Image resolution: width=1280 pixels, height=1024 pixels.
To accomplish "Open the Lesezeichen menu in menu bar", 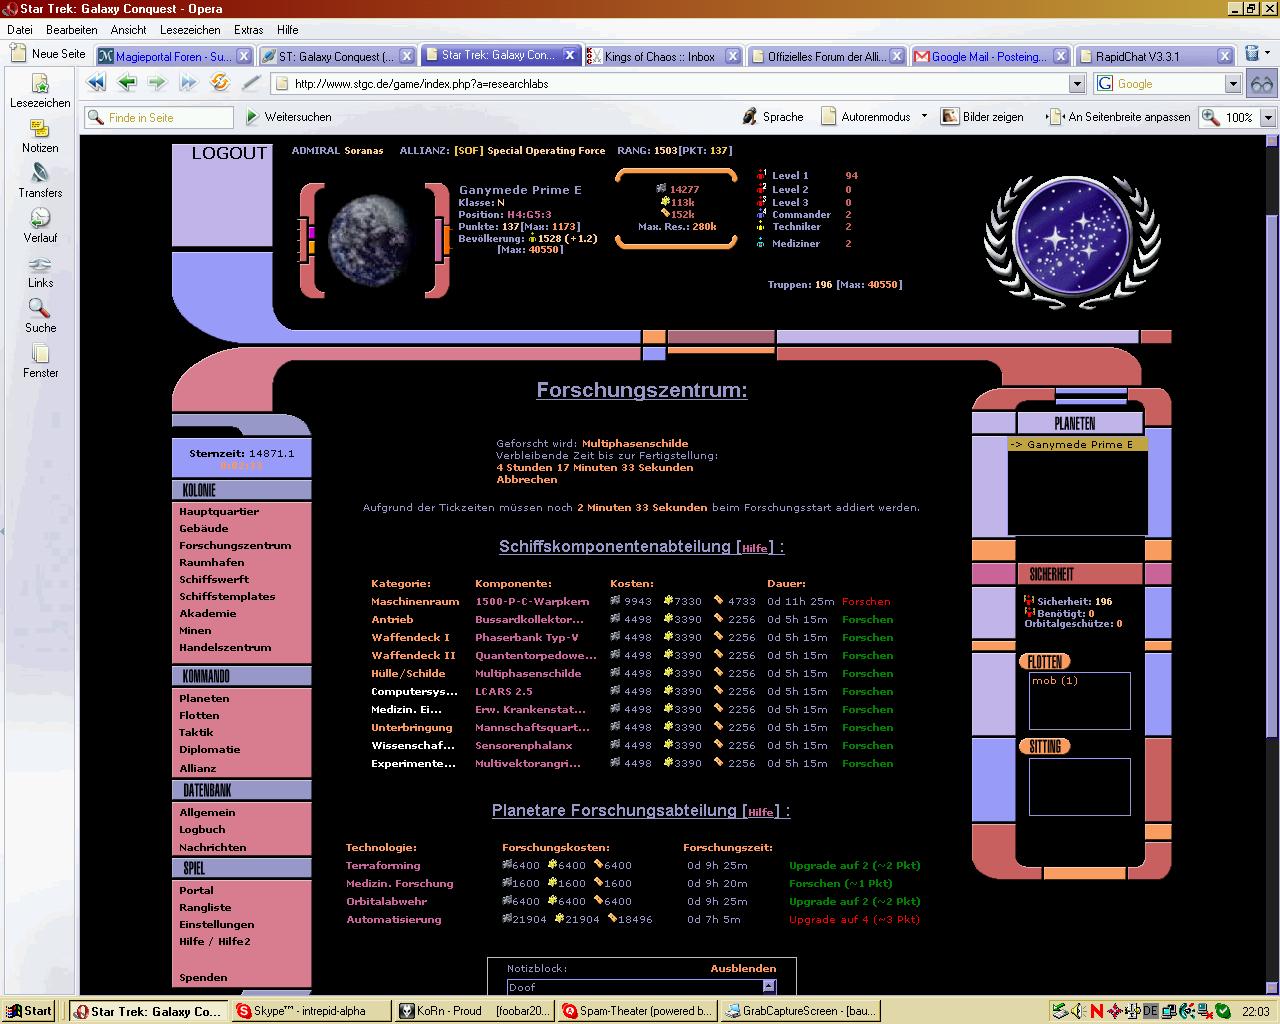I will pos(190,30).
